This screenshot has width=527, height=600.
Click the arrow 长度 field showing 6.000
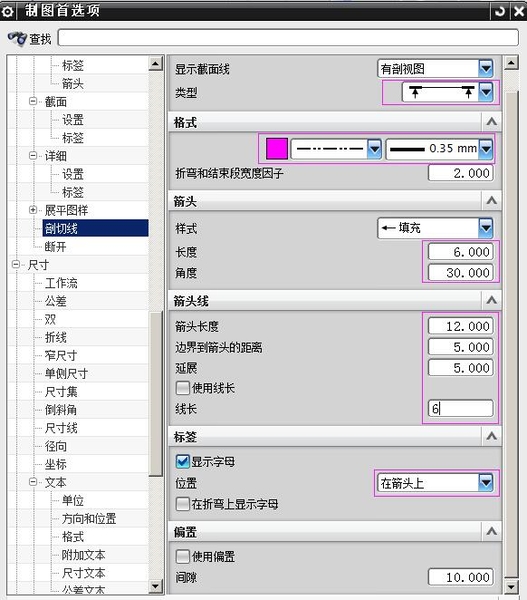pos(460,252)
